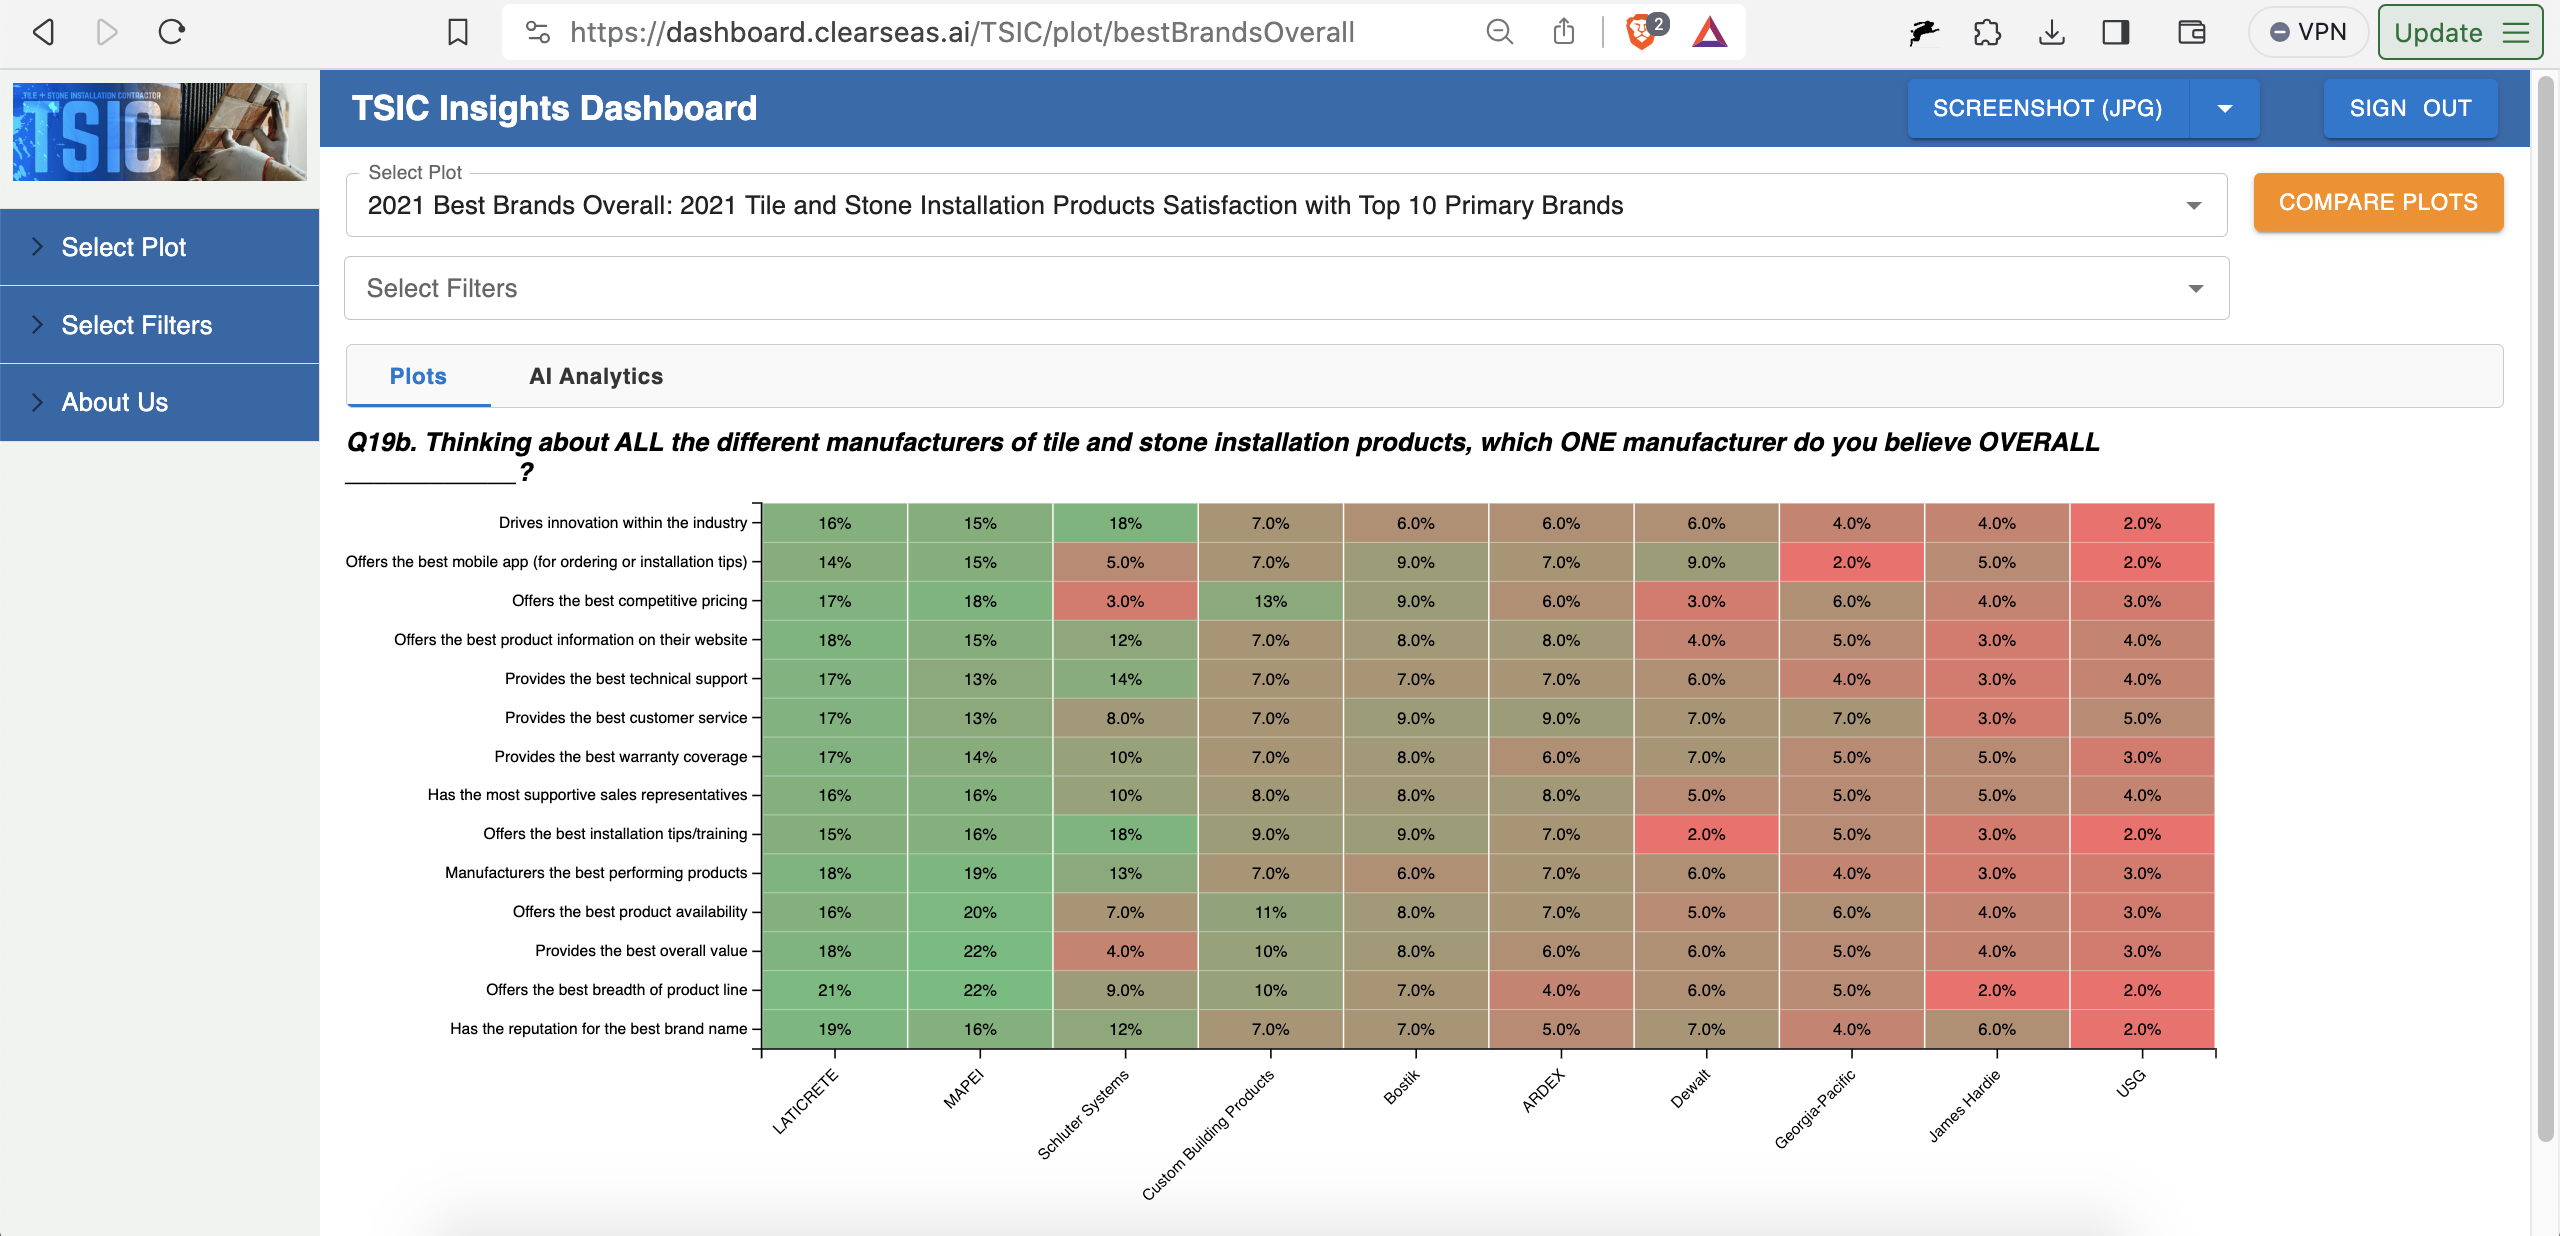The height and width of the screenshot is (1236, 2560).
Task: Select the Plots tab
Action: click(x=417, y=376)
